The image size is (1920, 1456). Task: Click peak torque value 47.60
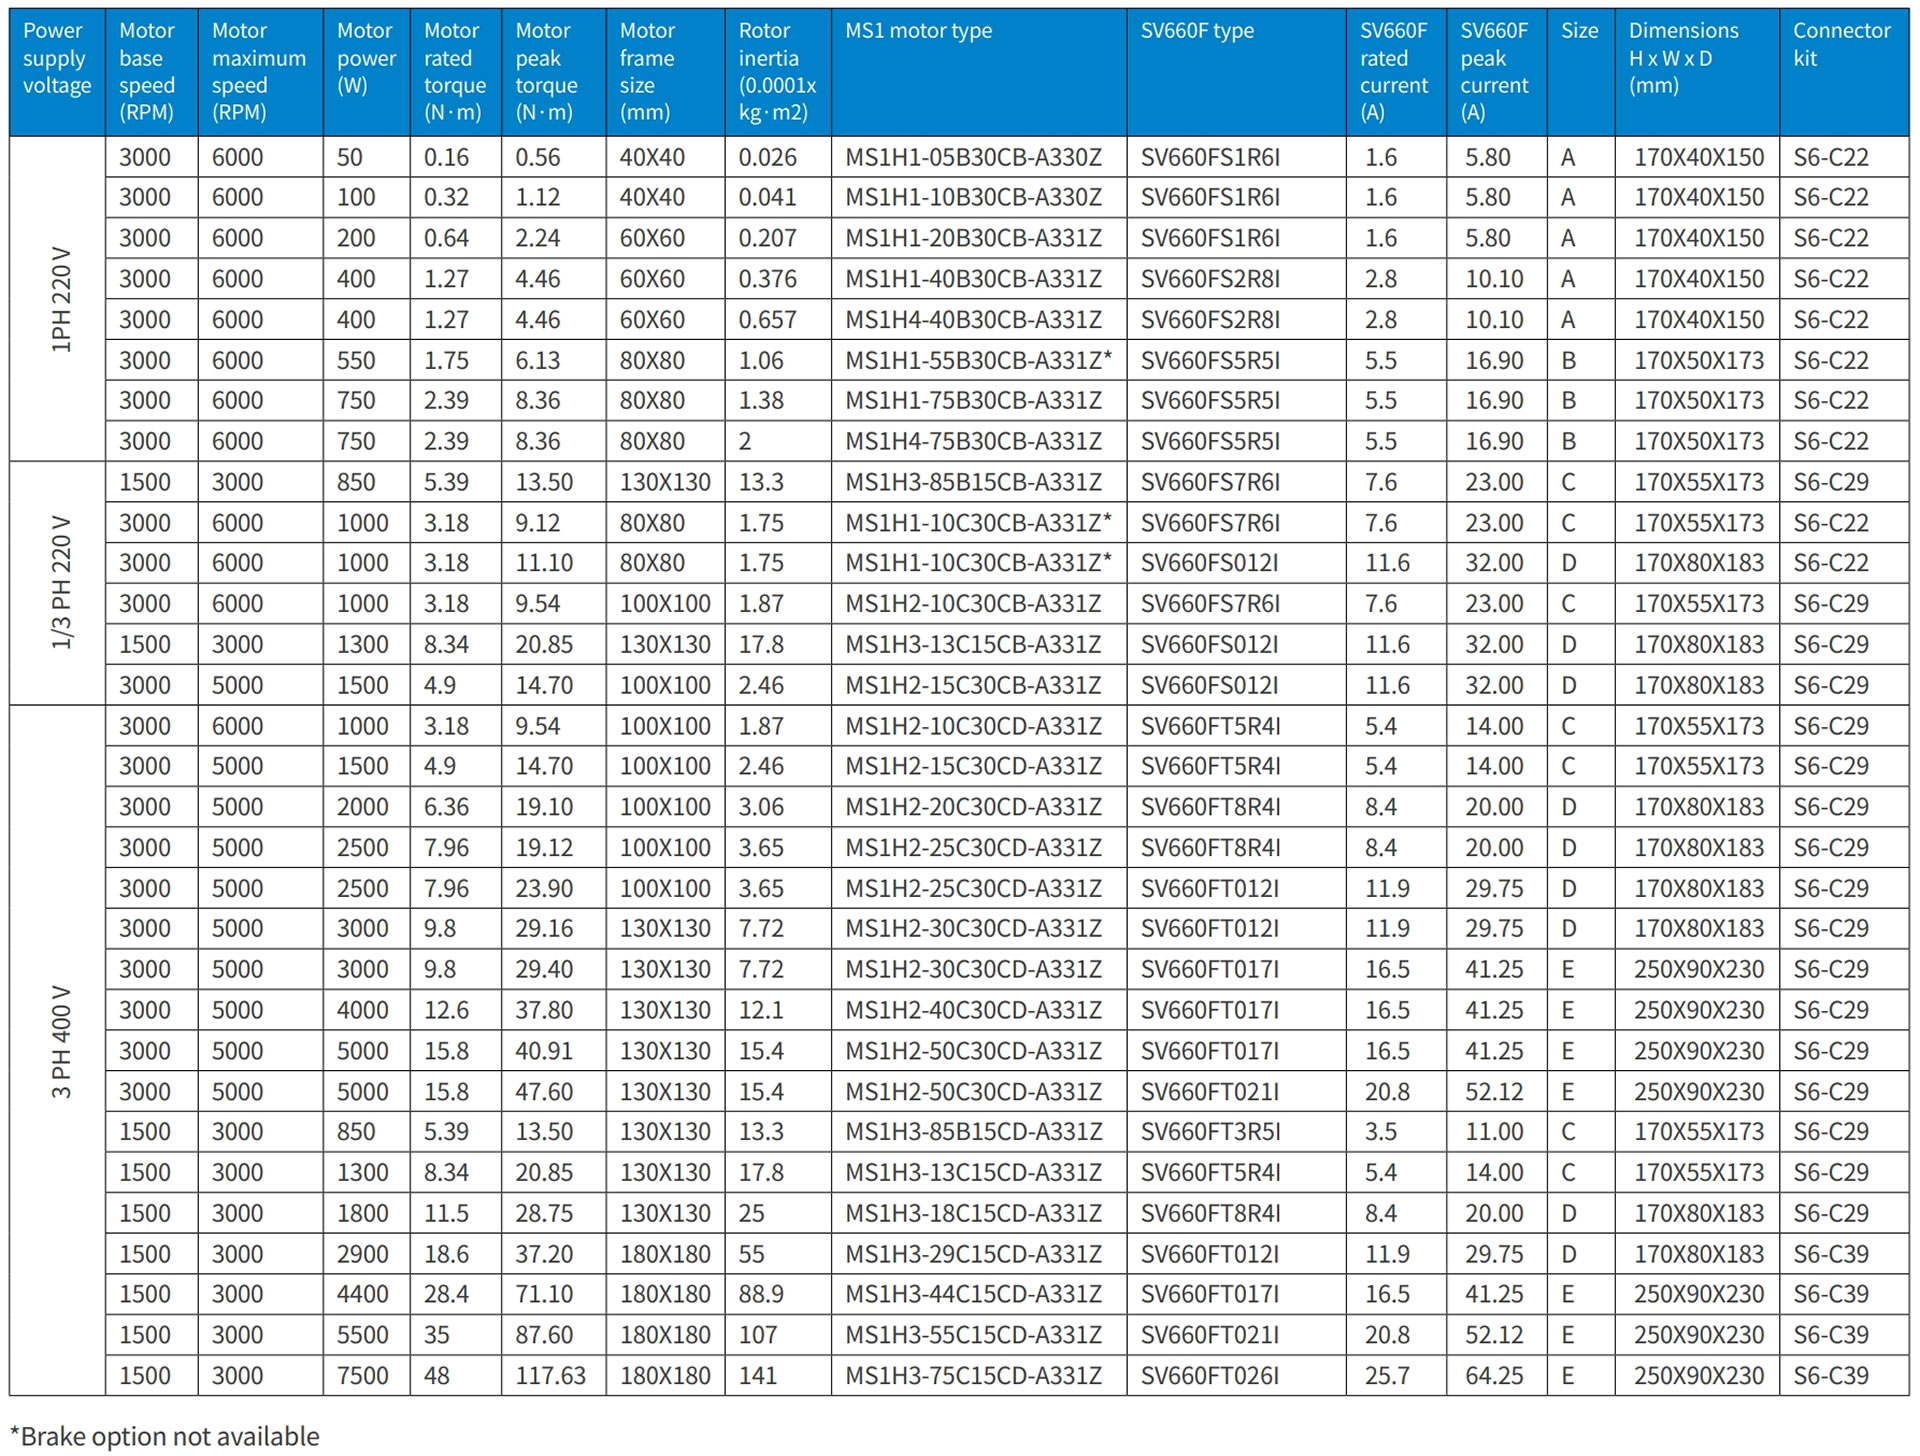coord(544,1091)
